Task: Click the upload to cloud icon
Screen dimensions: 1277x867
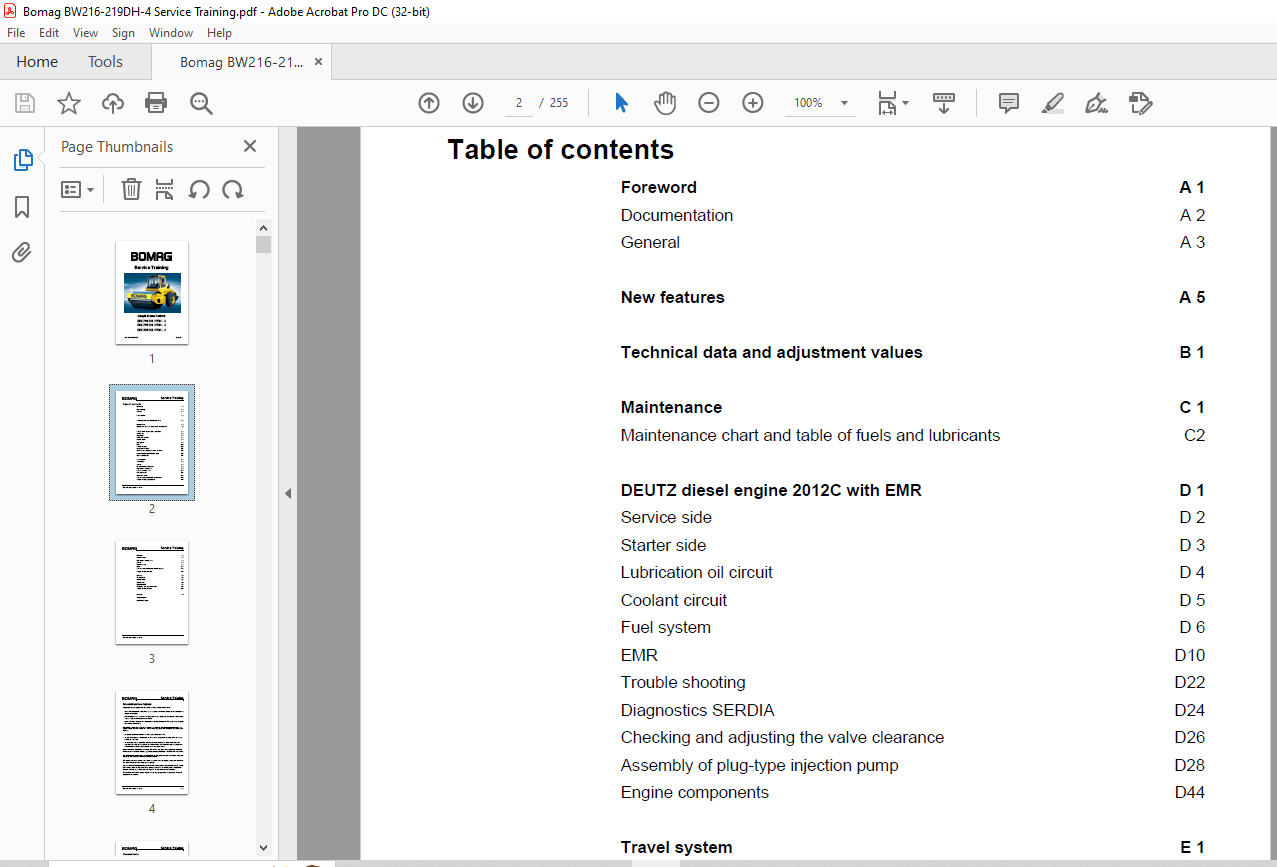Action: pos(113,103)
